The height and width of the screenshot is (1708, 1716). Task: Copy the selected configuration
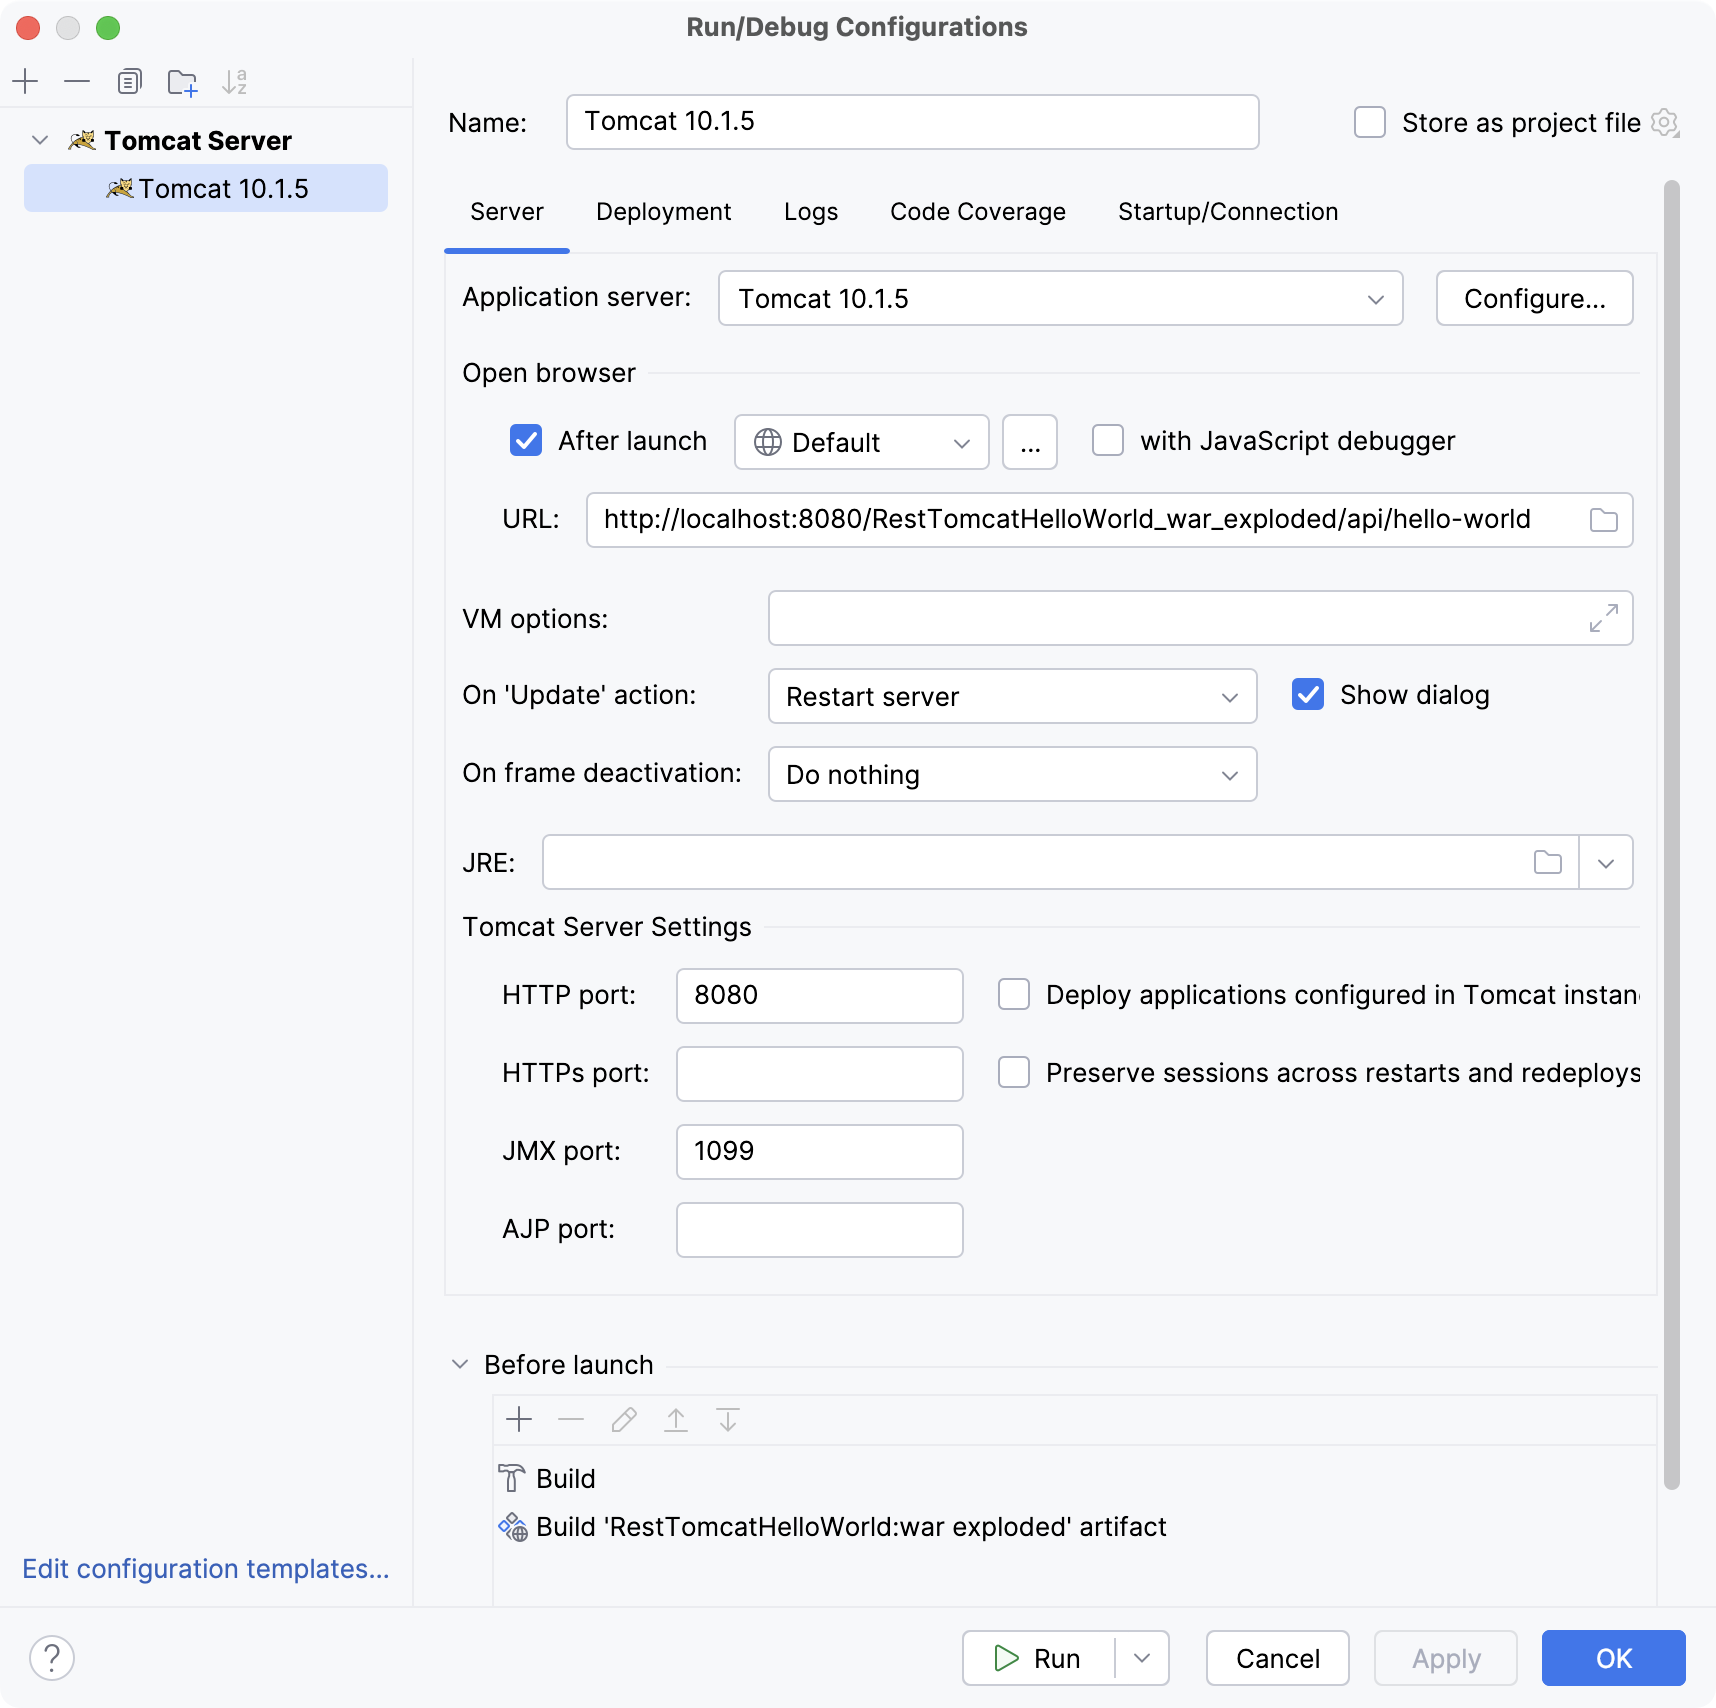tap(129, 82)
